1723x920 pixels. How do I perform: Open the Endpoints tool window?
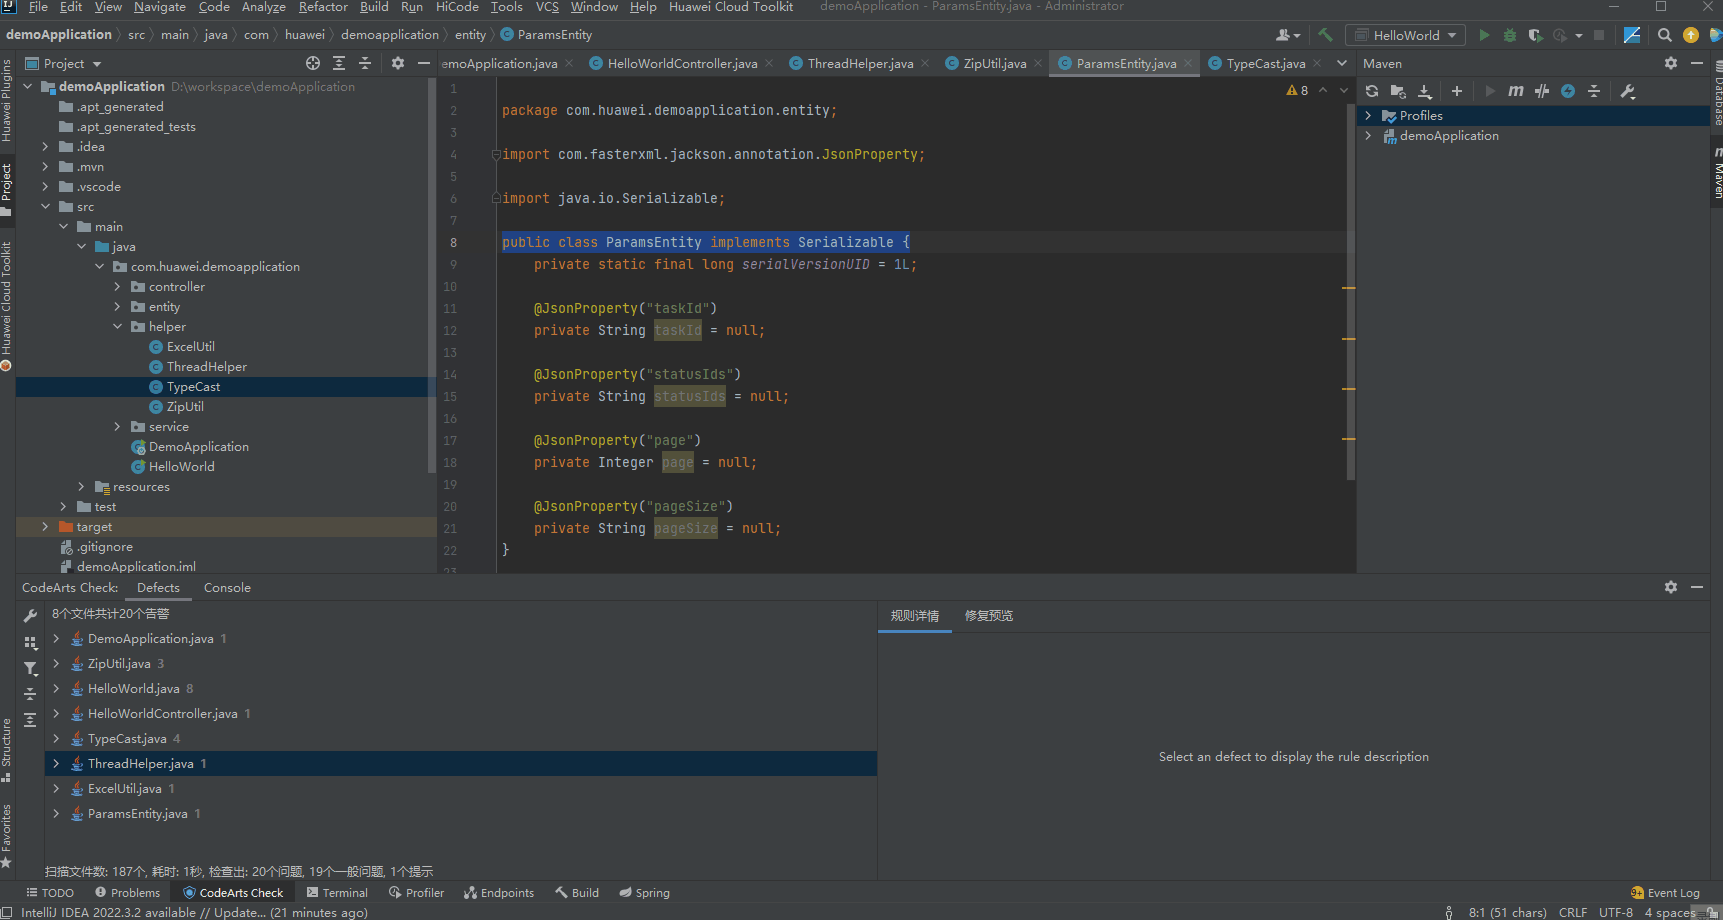(499, 893)
